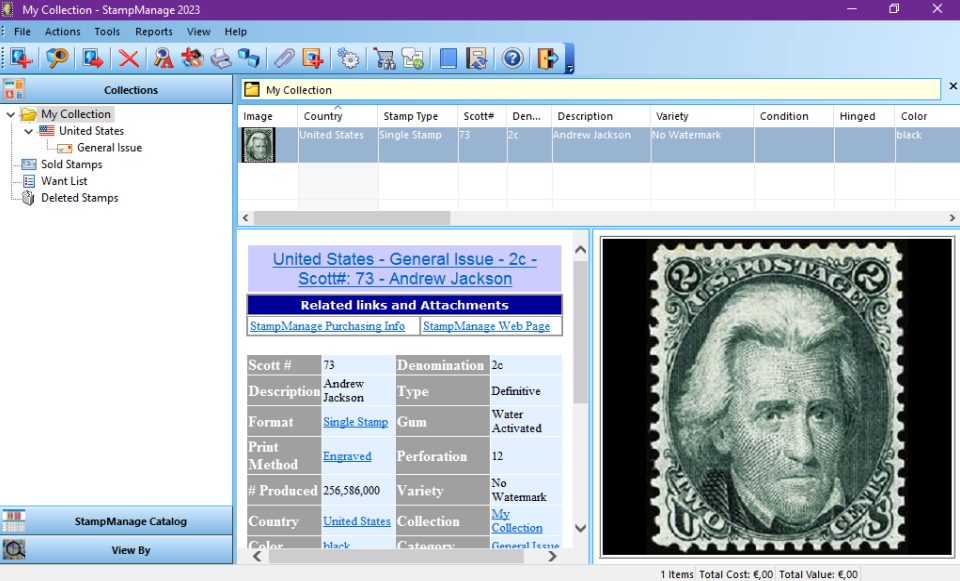The height and width of the screenshot is (581, 960).
Task: Open the StampManage Web Page link
Action: click(x=486, y=326)
